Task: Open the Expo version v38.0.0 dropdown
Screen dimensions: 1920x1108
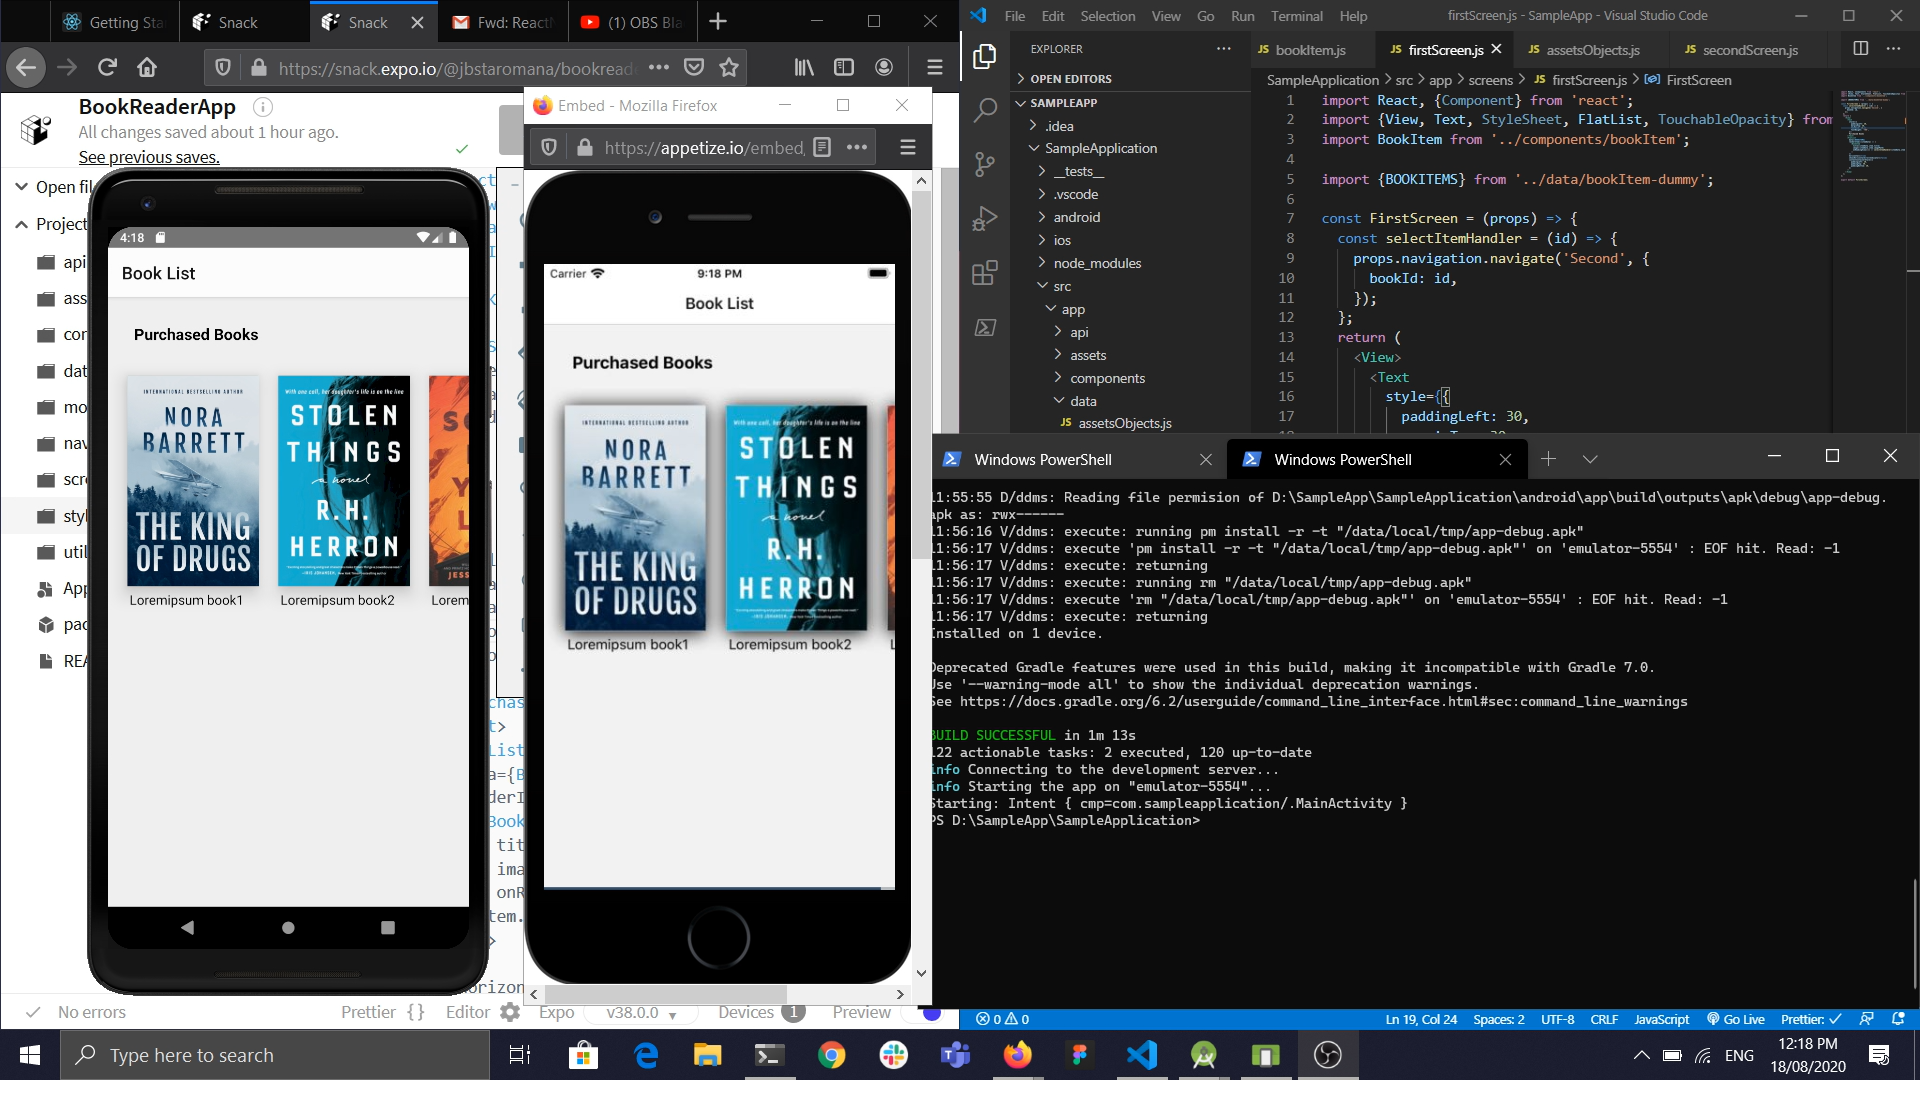Action: click(641, 1012)
